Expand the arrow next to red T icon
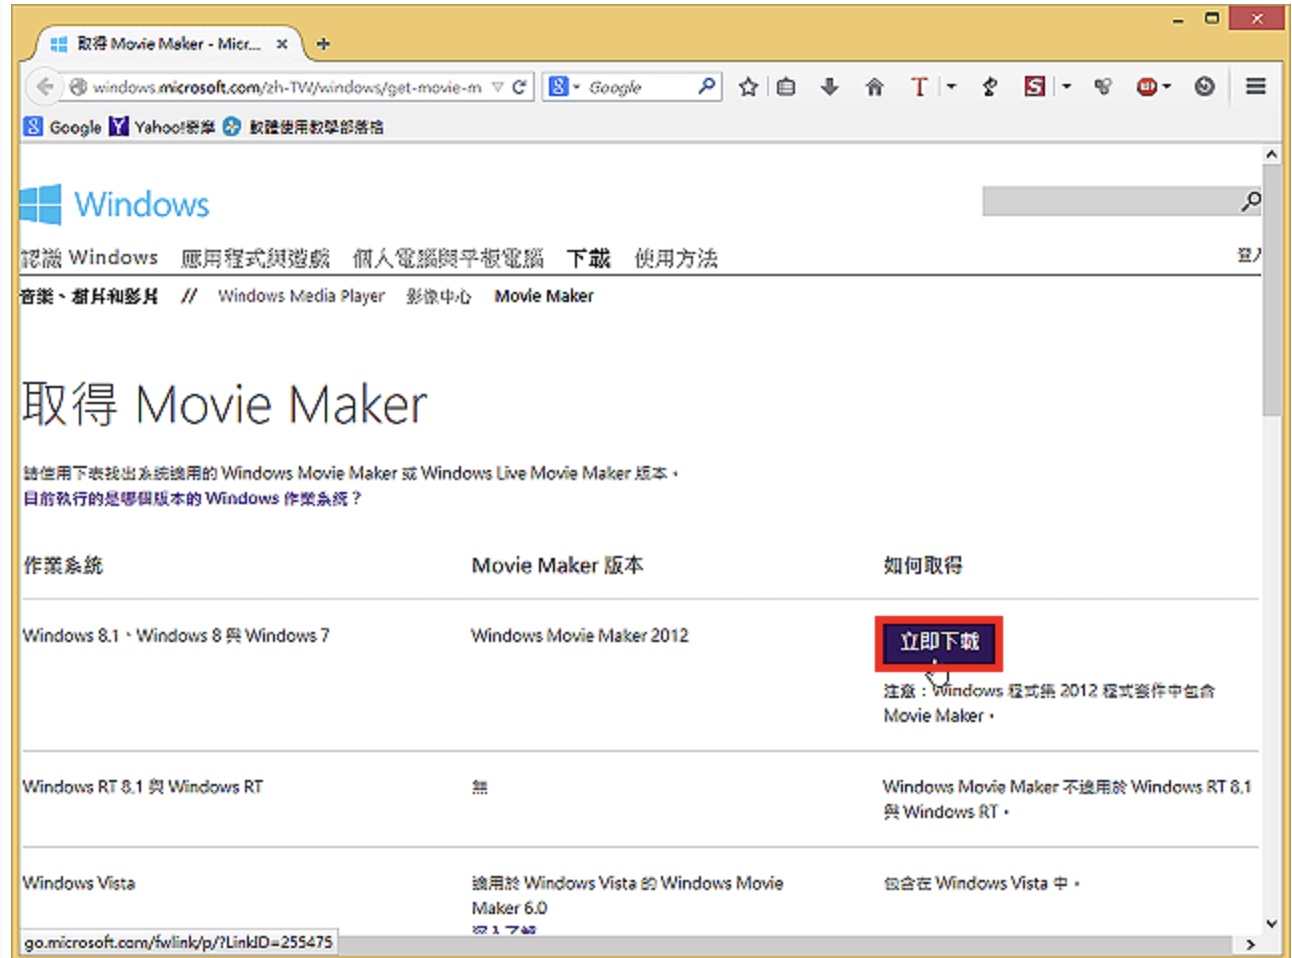The height and width of the screenshot is (958, 1292). point(951,87)
